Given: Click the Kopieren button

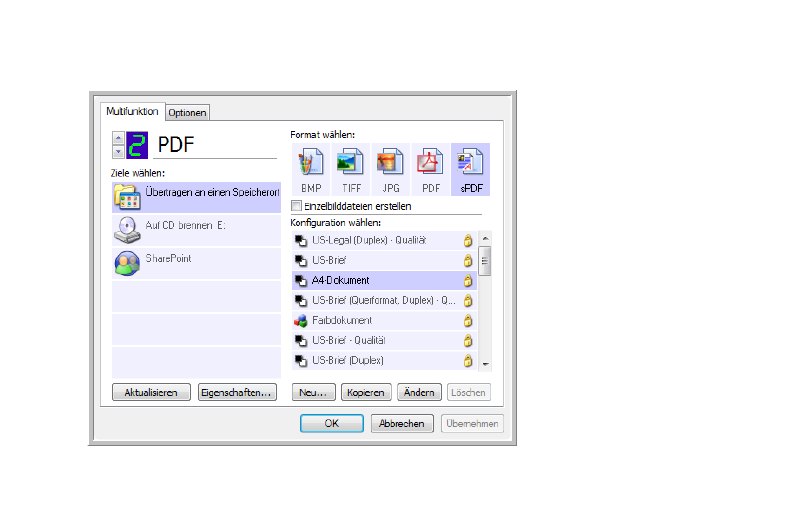Looking at the screenshot, I should 366,392.
